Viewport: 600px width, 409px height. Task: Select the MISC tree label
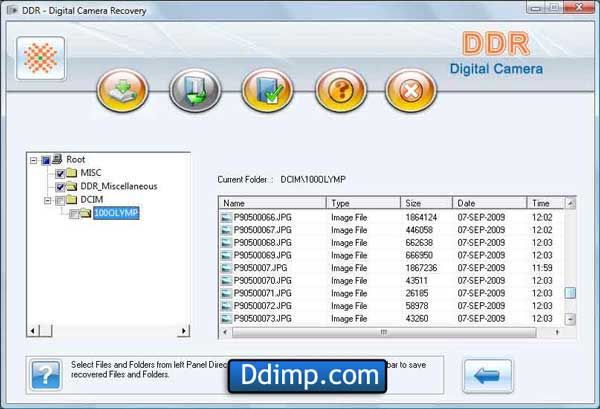[91, 173]
